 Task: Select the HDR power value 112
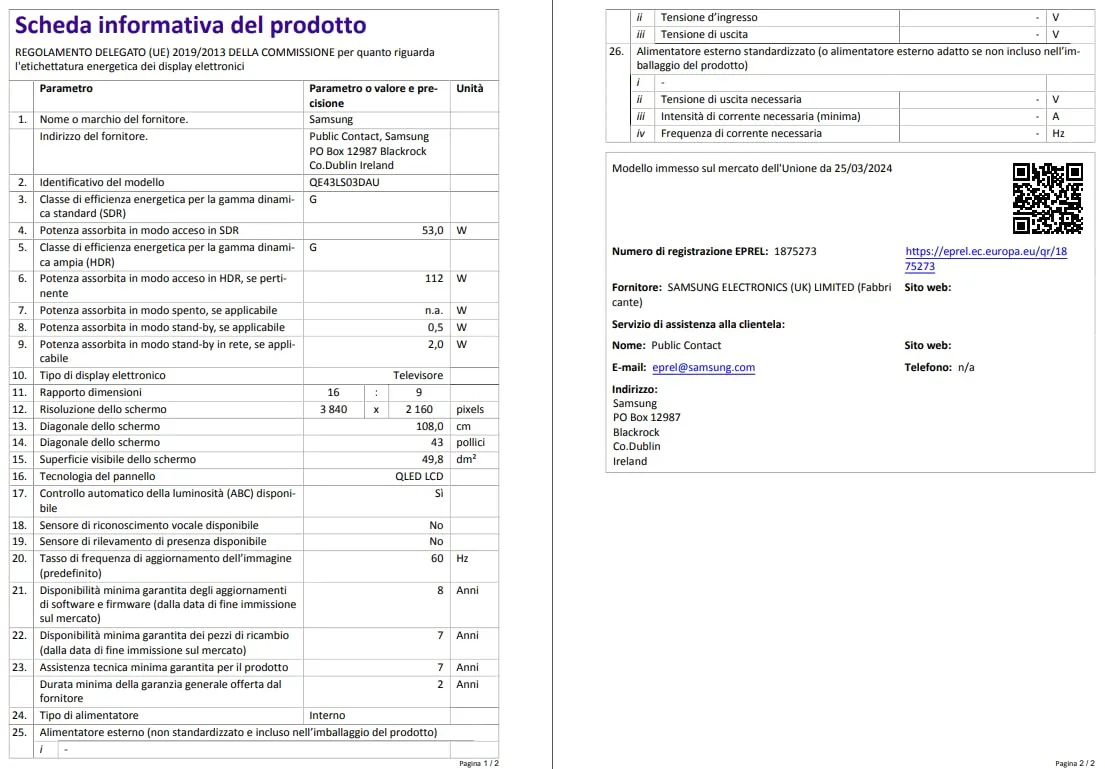point(434,278)
